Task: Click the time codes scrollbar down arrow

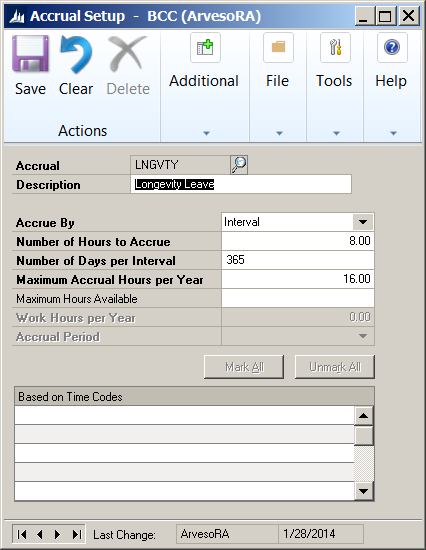Action: 364,491
